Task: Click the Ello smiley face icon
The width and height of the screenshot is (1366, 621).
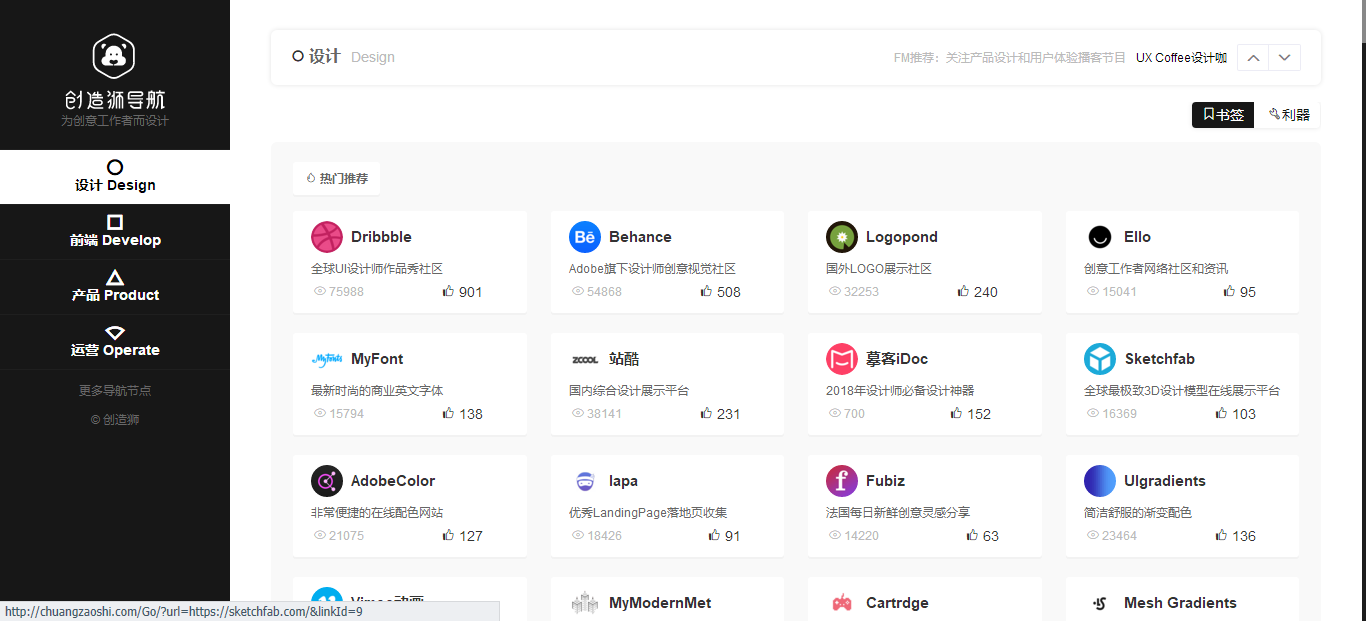Action: 1100,237
